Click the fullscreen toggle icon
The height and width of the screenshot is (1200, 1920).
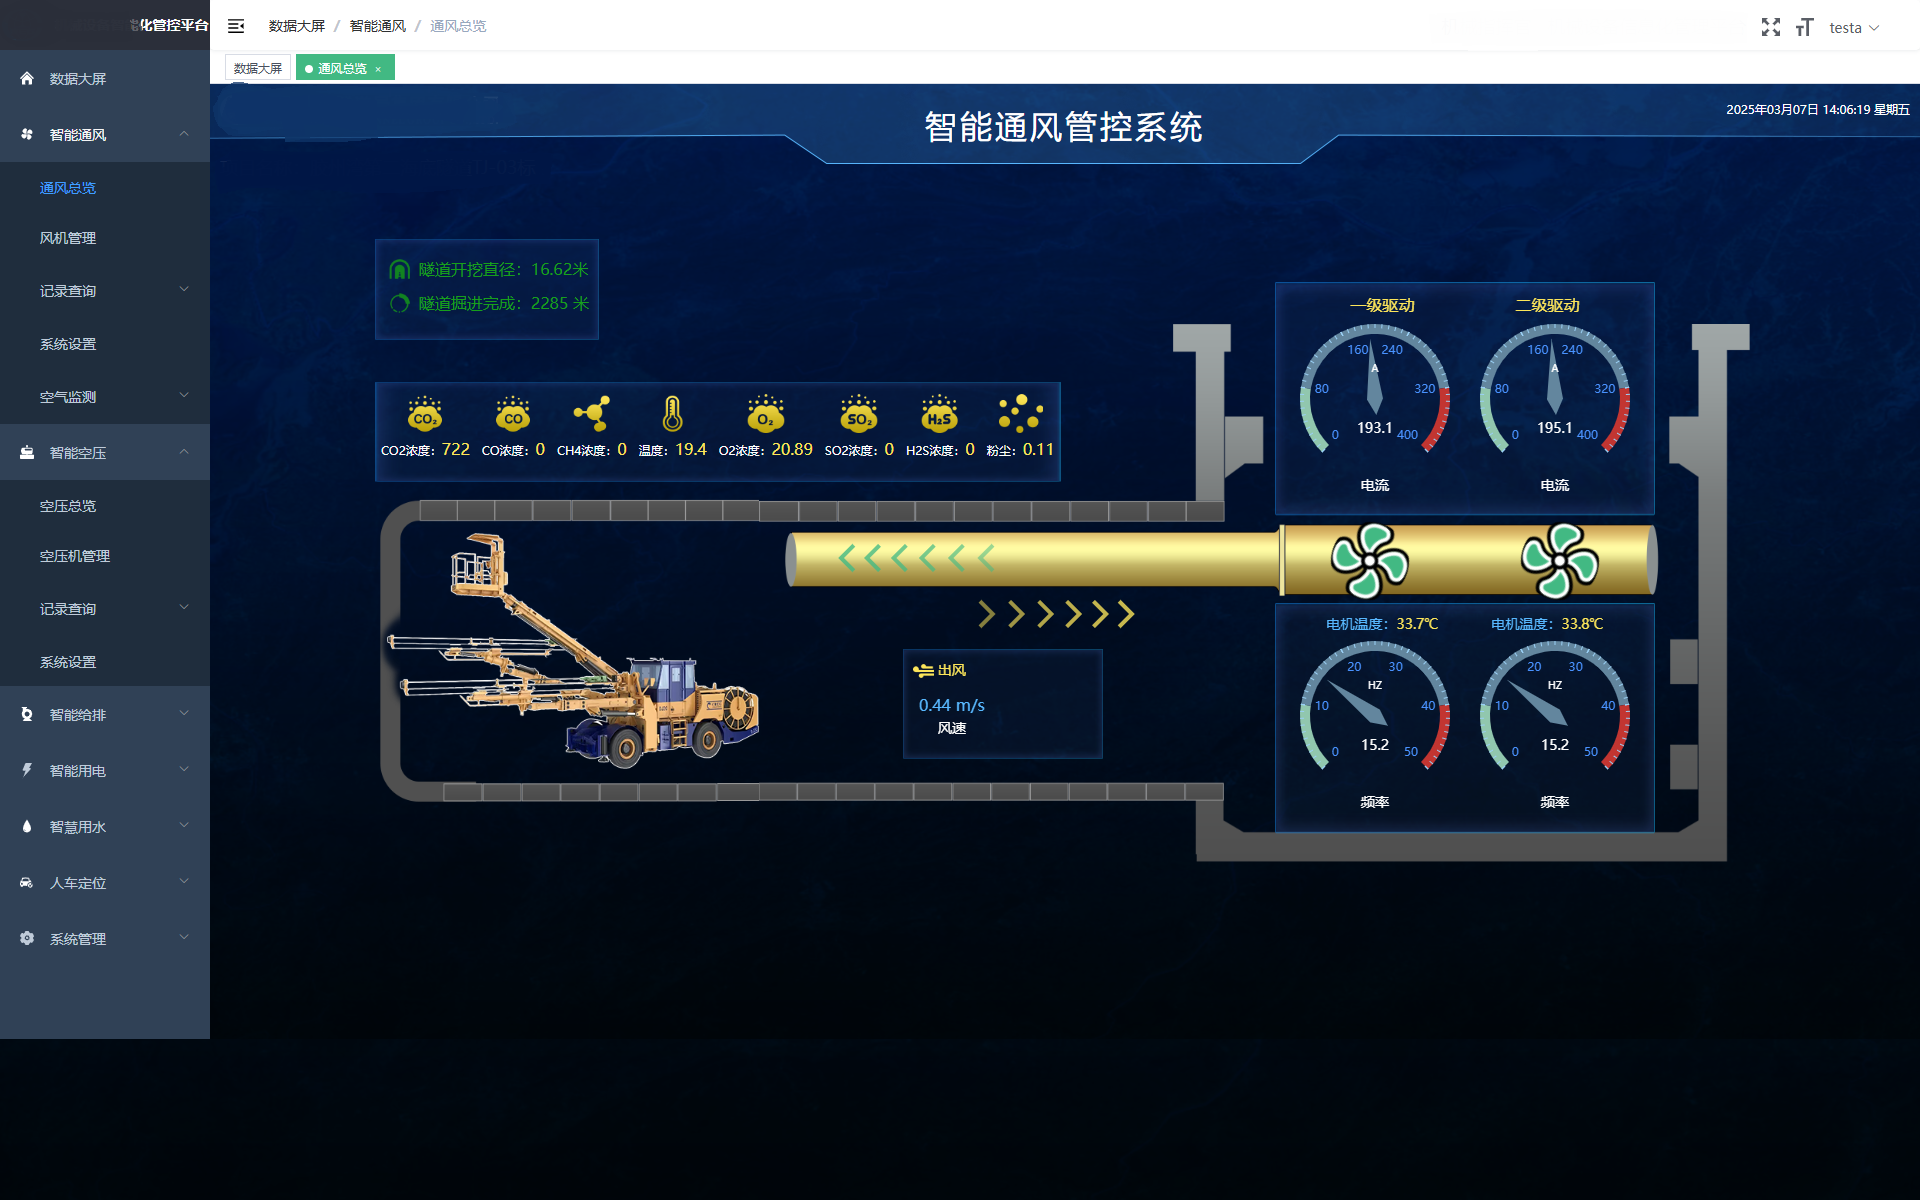[x=1770, y=27]
